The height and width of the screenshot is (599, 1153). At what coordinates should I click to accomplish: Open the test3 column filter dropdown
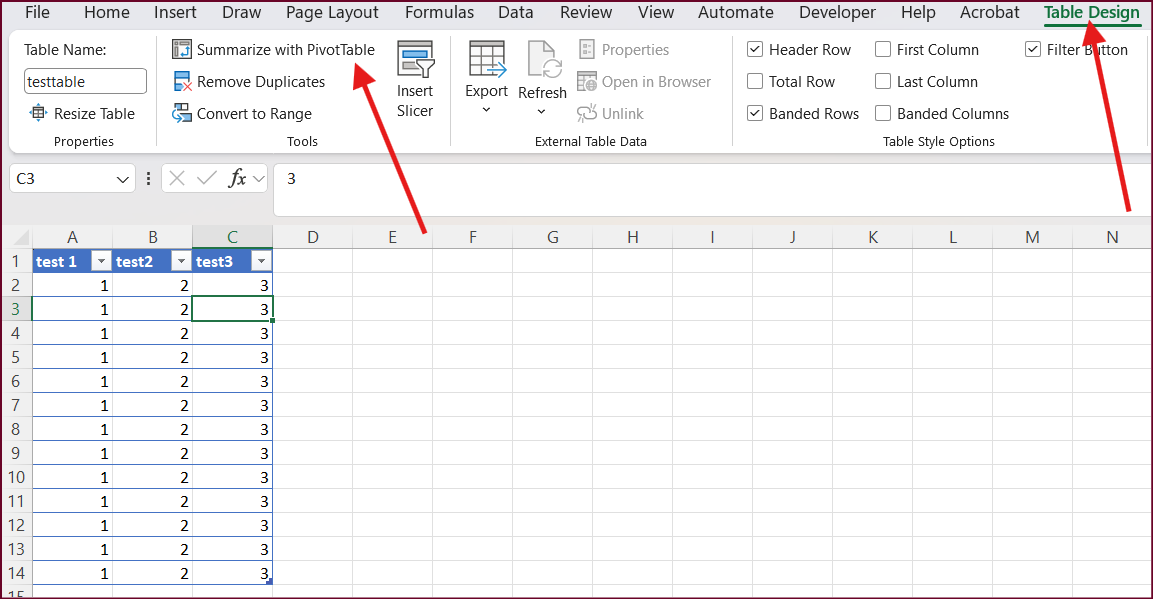(x=261, y=262)
